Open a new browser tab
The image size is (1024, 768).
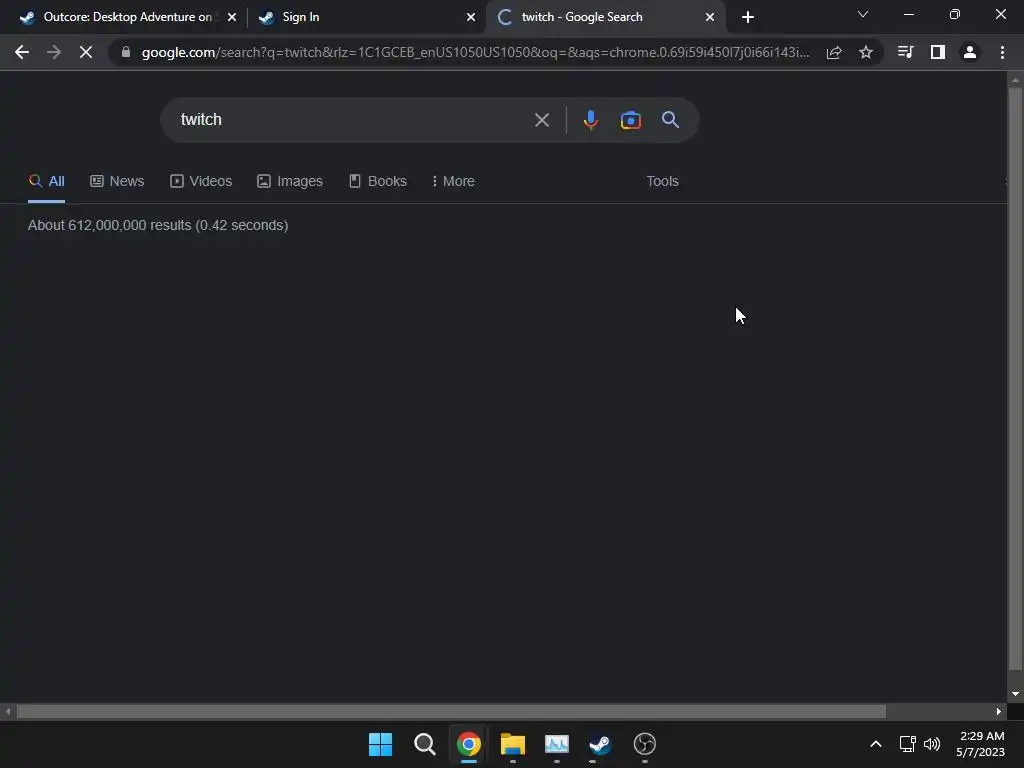(748, 17)
